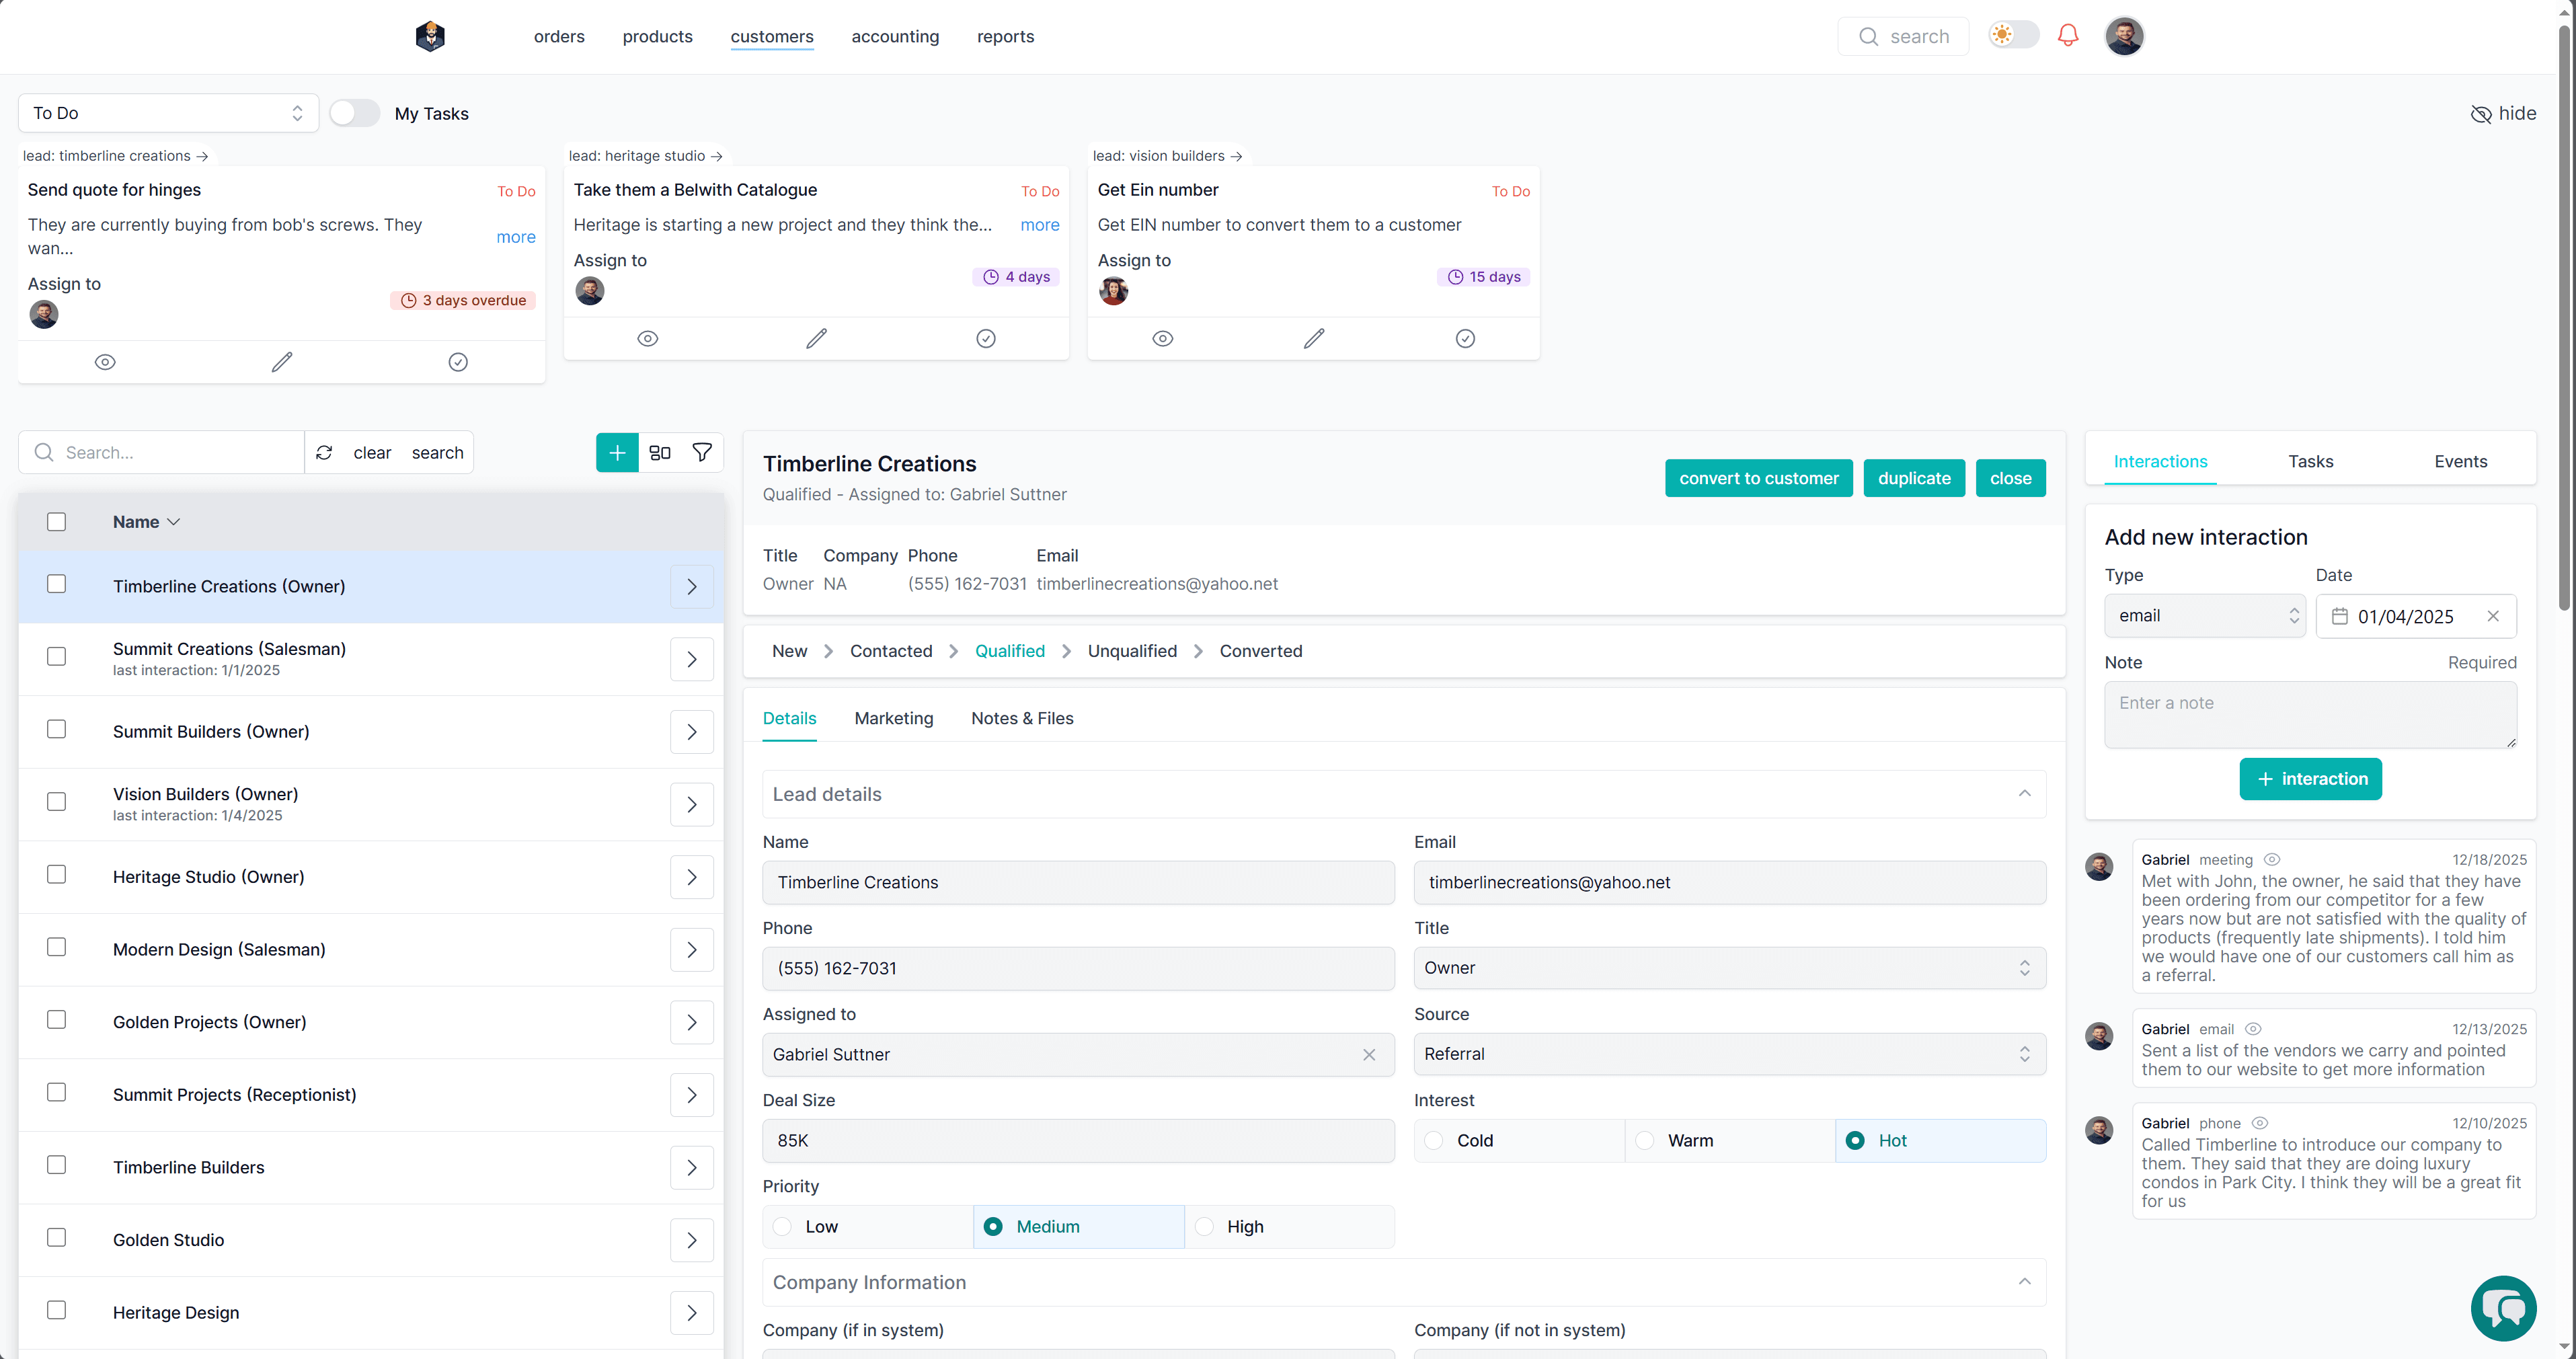The image size is (2576, 1359).
Task: Hide the tasks panel with hide link
Action: (x=2503, y=113)
